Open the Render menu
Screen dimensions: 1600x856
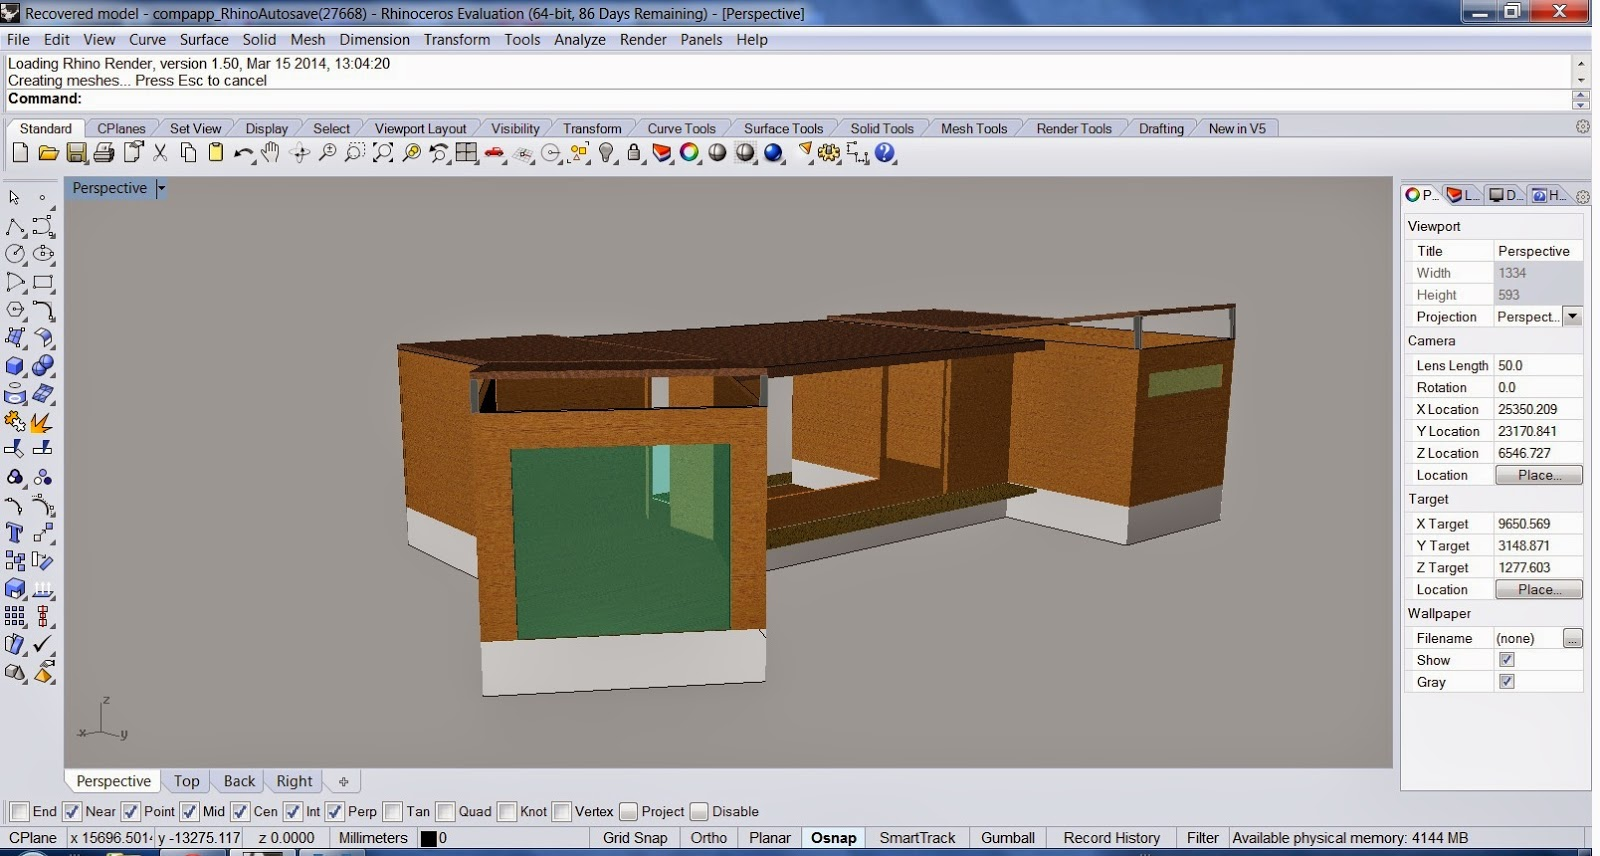click(643, 40)
